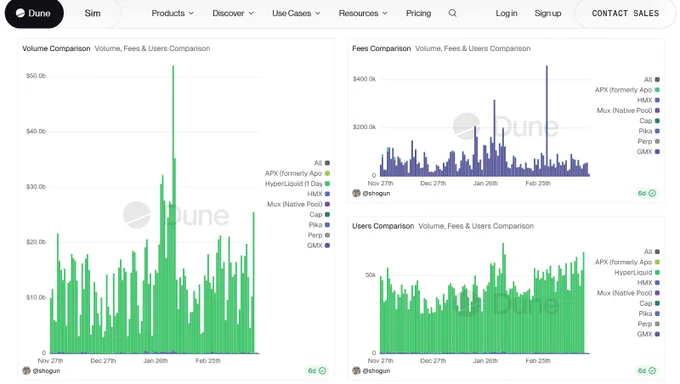Screen dimensions: 680x384
Task: Toggle APX series in Users legend
Action: coord(628,262)
